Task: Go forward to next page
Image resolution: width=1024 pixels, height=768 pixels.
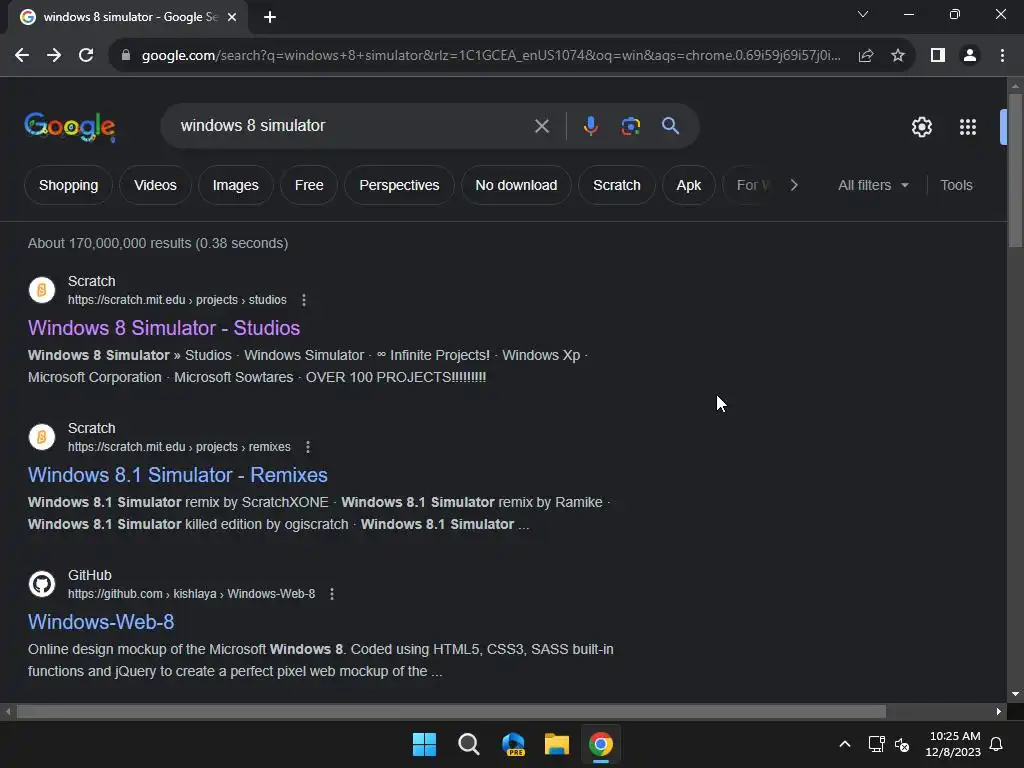Action: coord(54,56)
